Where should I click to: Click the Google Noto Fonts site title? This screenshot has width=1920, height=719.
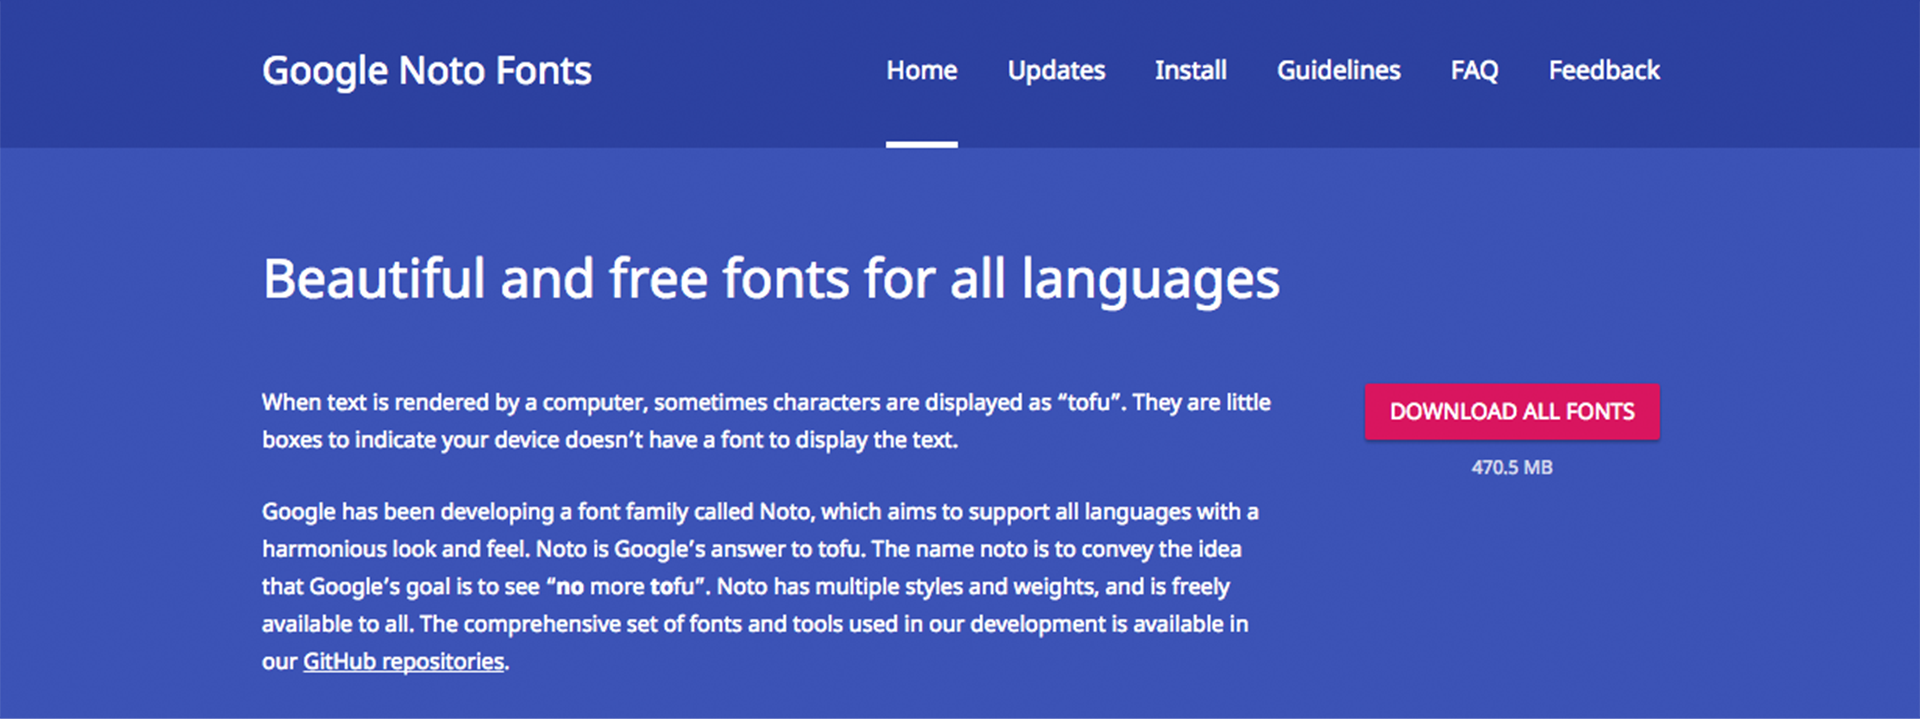(x=426, y=71)
